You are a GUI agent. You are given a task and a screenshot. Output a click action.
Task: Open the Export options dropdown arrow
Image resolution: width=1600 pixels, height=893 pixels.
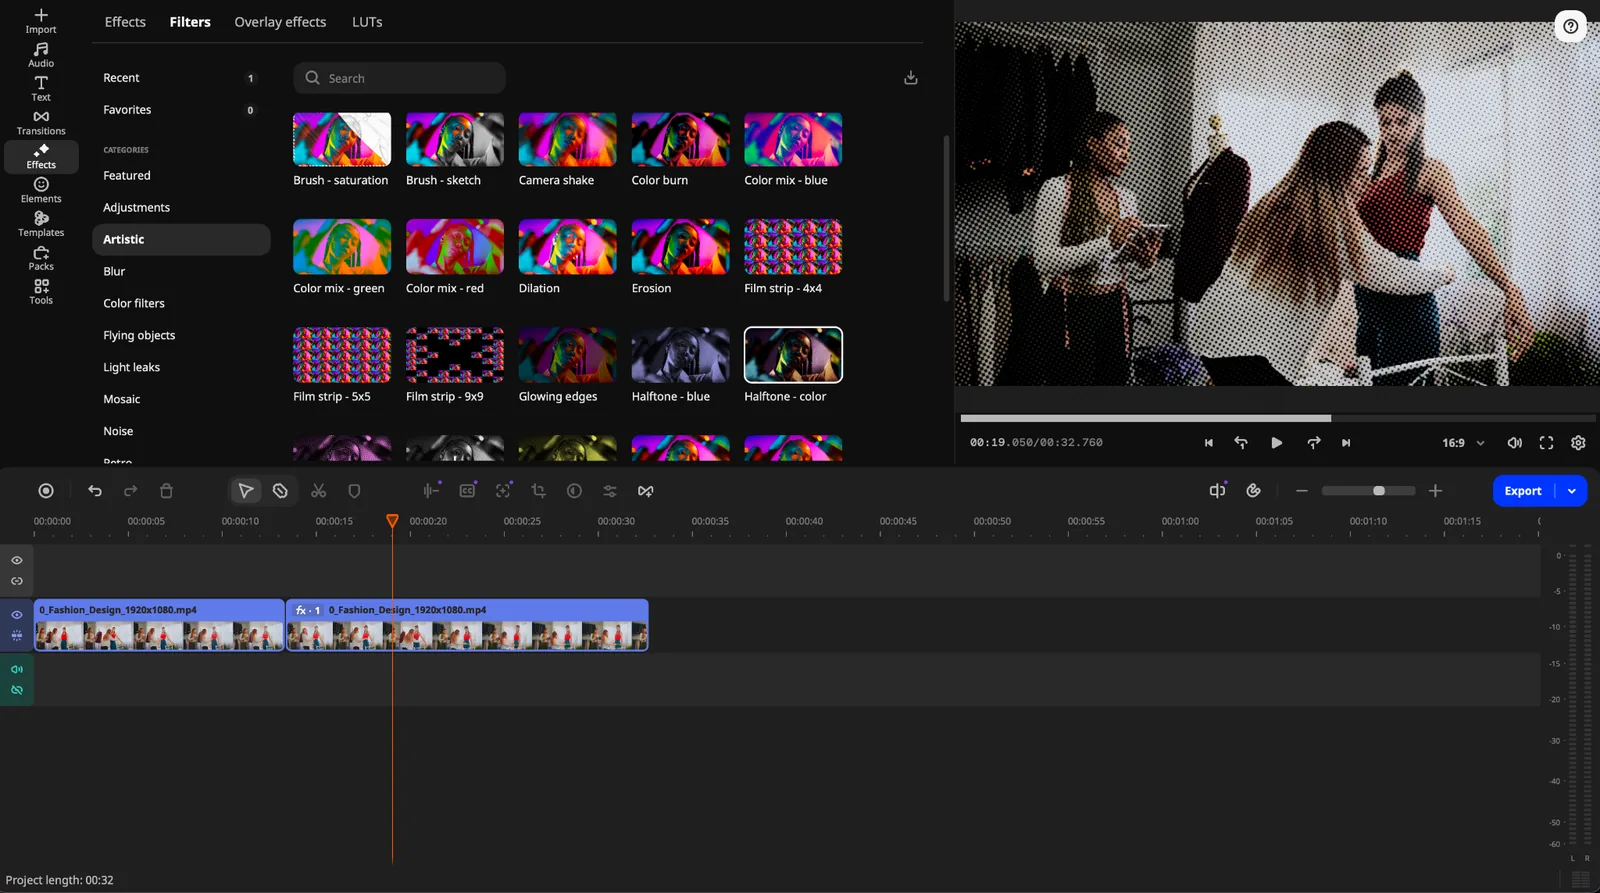coord(1572,491)
